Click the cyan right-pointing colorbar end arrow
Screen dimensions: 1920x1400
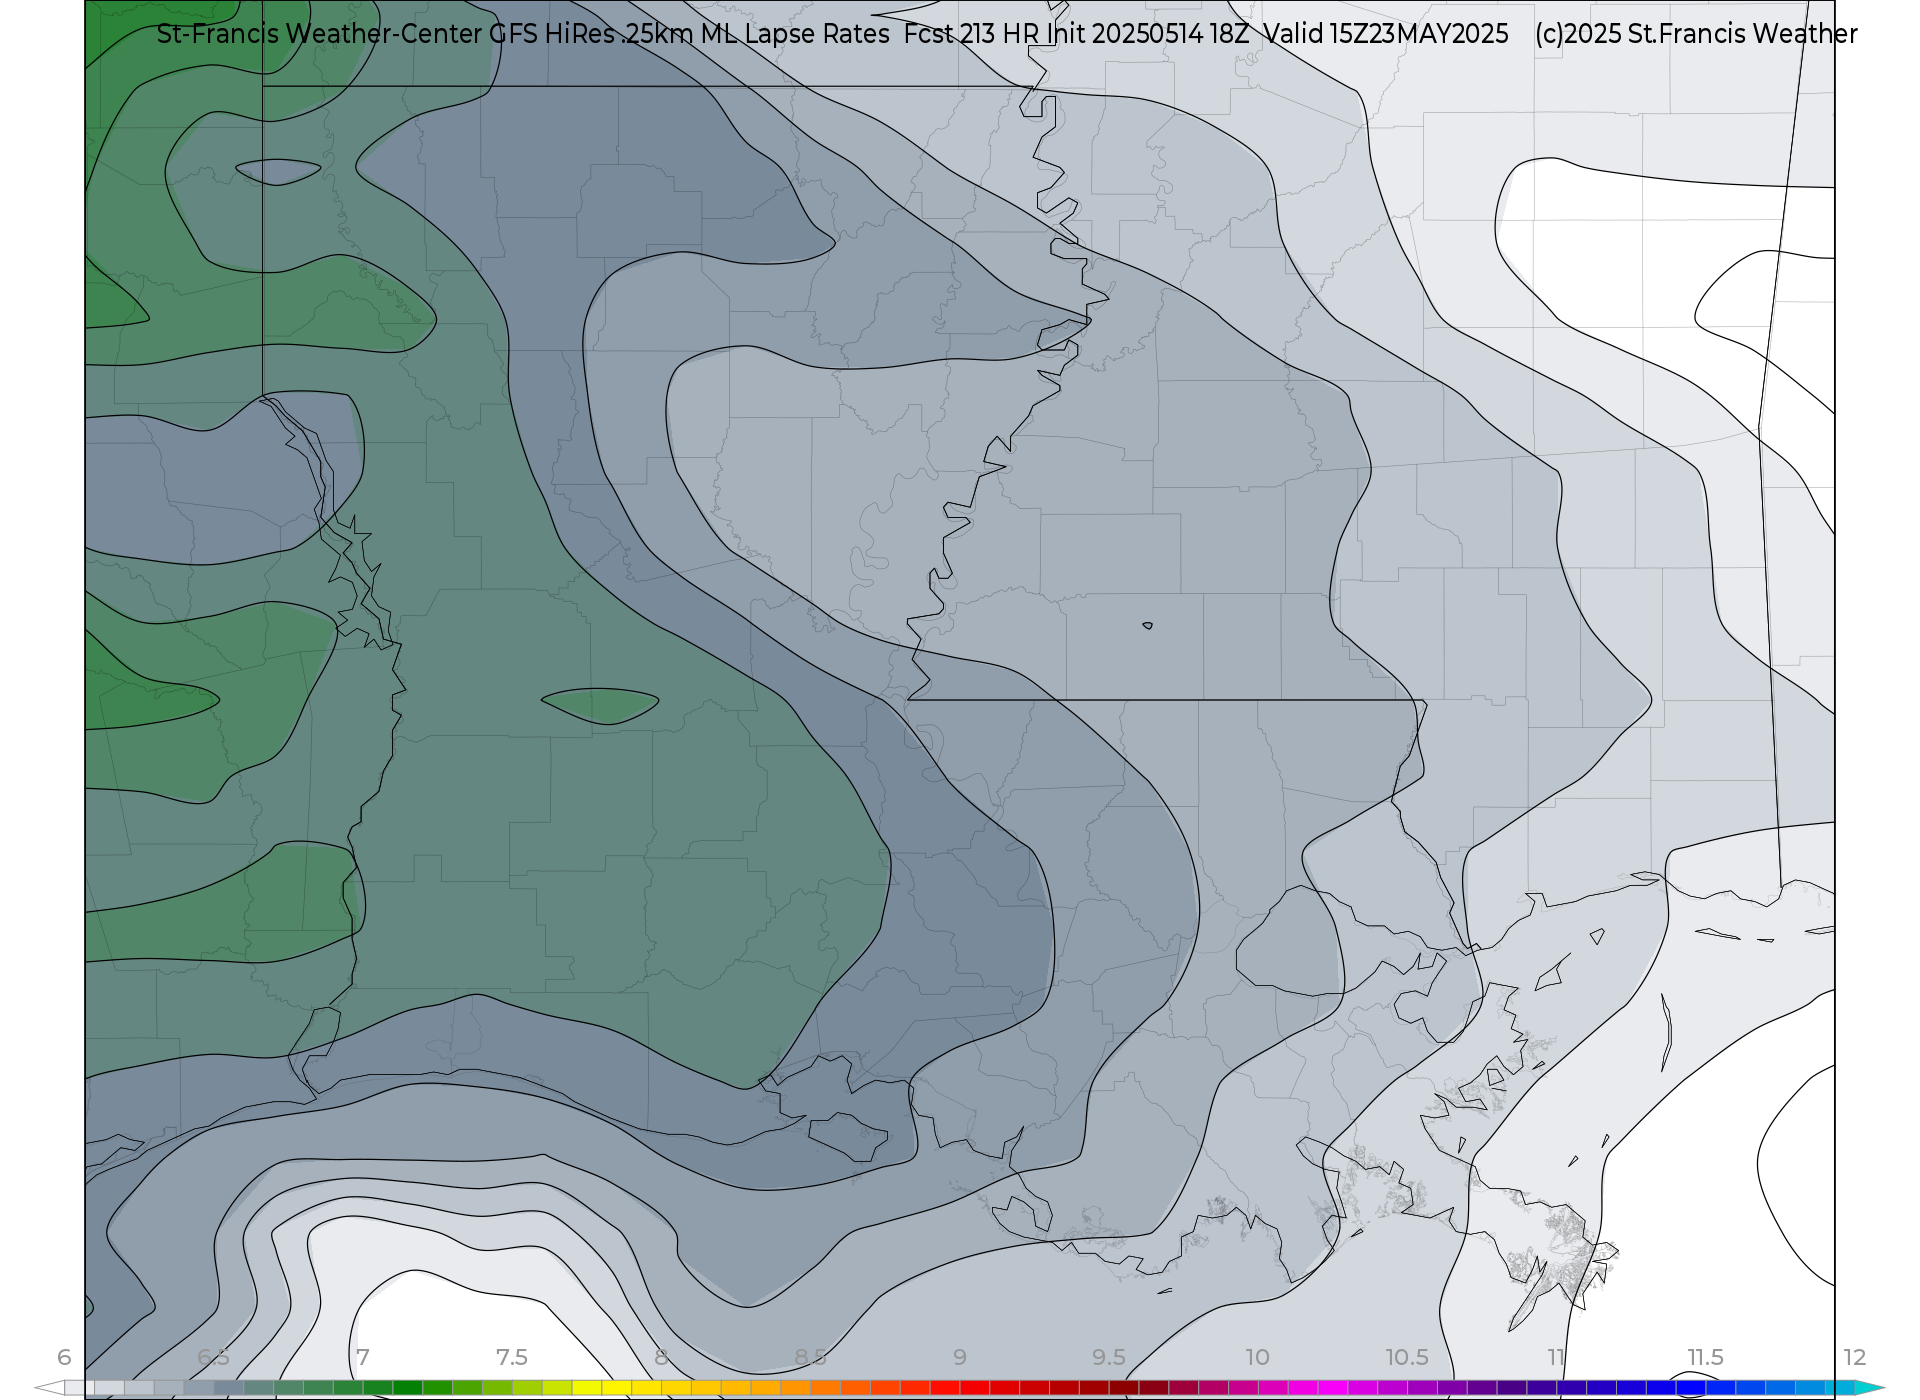(1870, 1388)
